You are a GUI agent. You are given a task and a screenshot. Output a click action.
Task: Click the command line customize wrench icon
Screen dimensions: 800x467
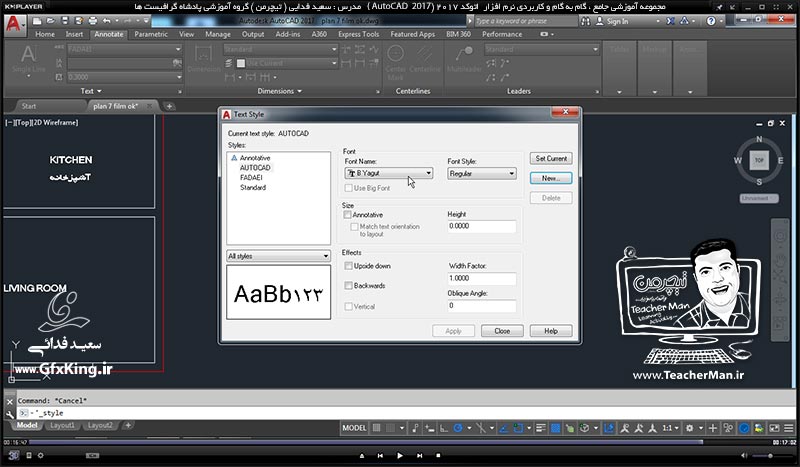pyautogui.click(x=10, y=414)
